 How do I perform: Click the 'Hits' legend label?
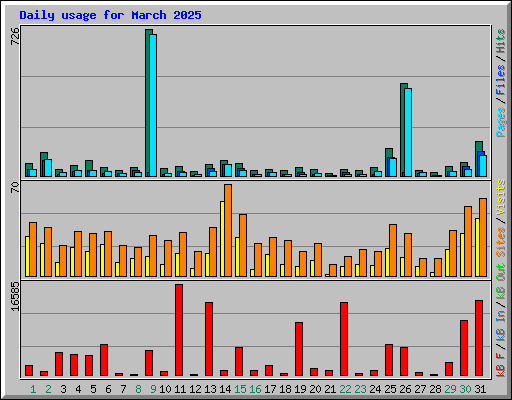[x=501, y=41]
